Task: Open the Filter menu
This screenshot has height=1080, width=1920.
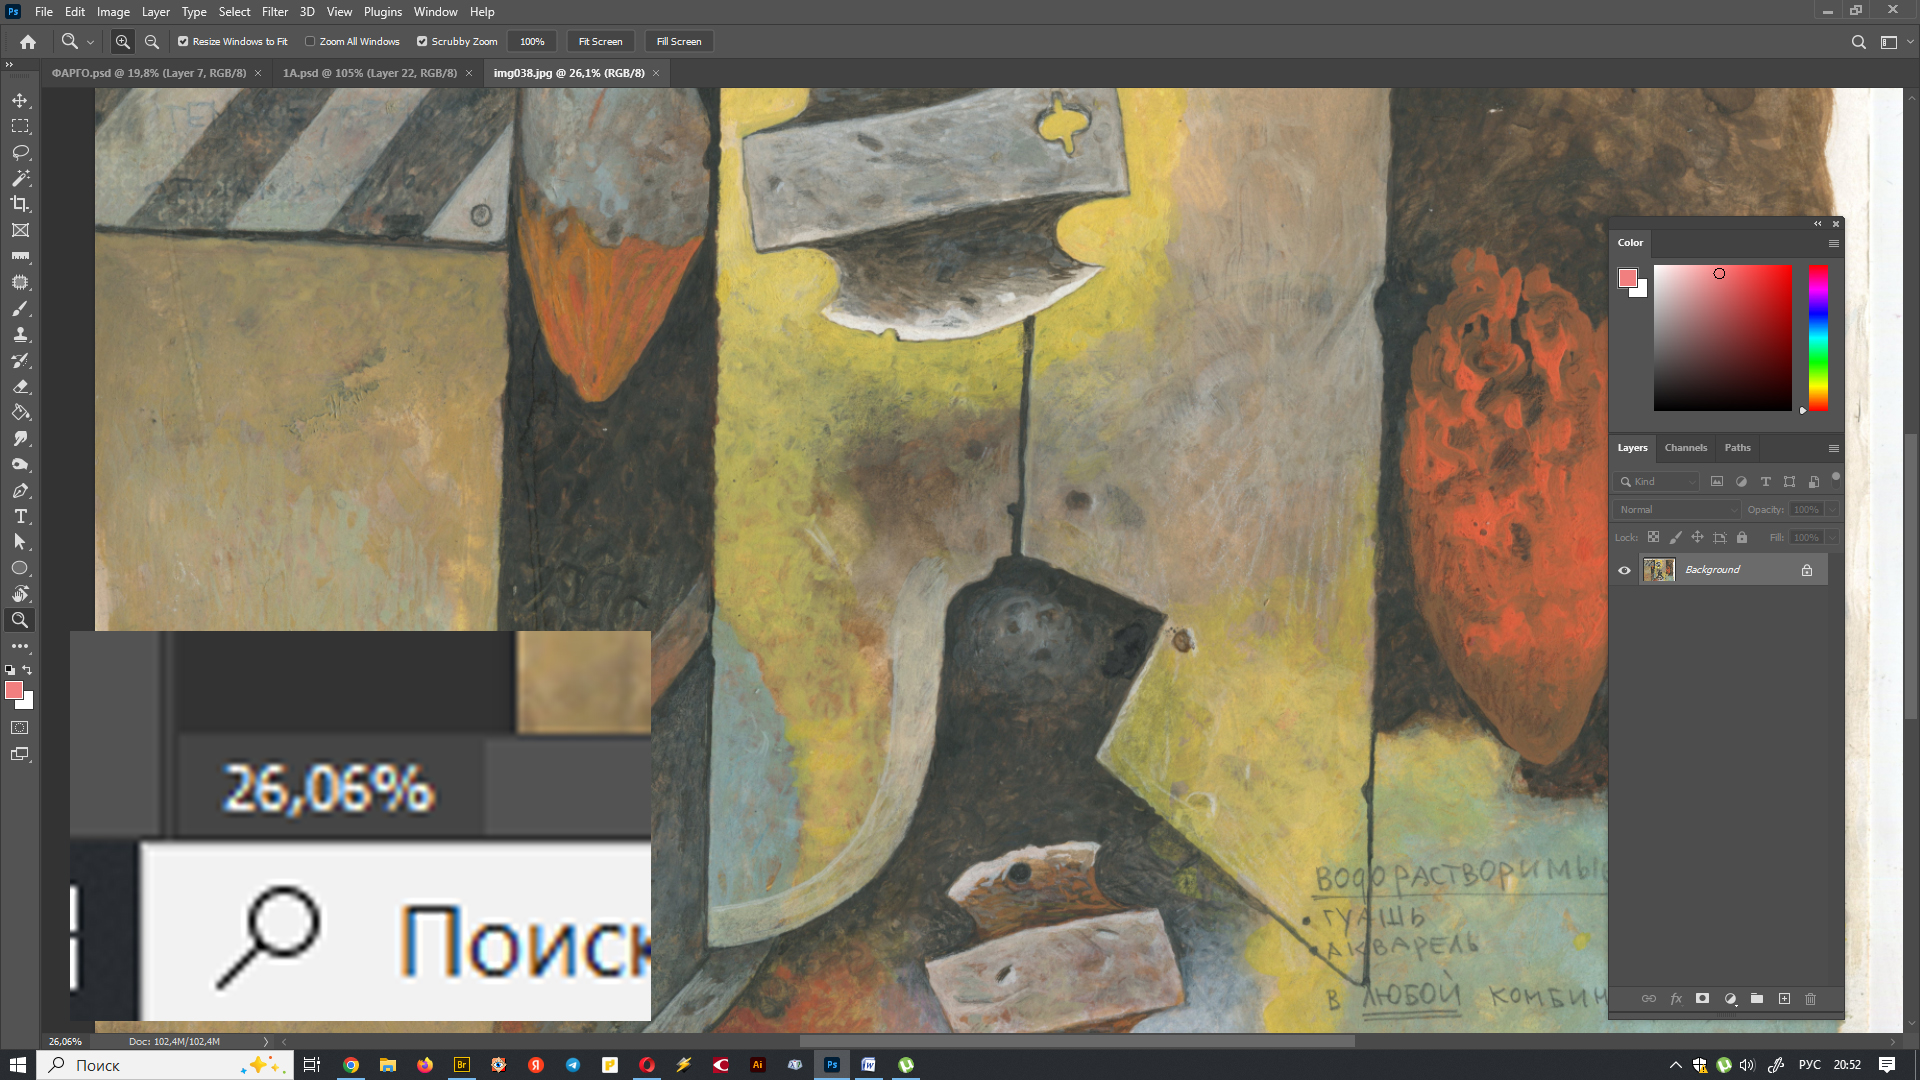Action: (x=274, y=12)
